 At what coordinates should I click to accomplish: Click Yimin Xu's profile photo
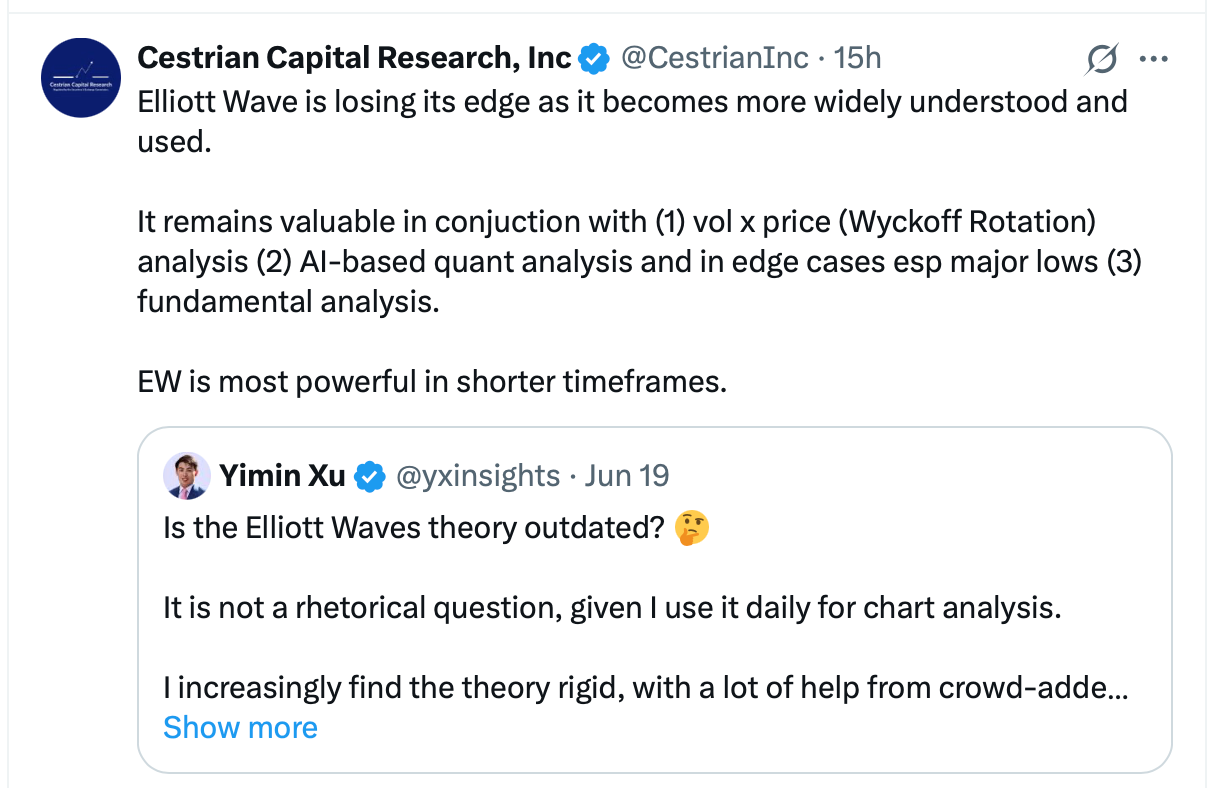click(187, 475)
